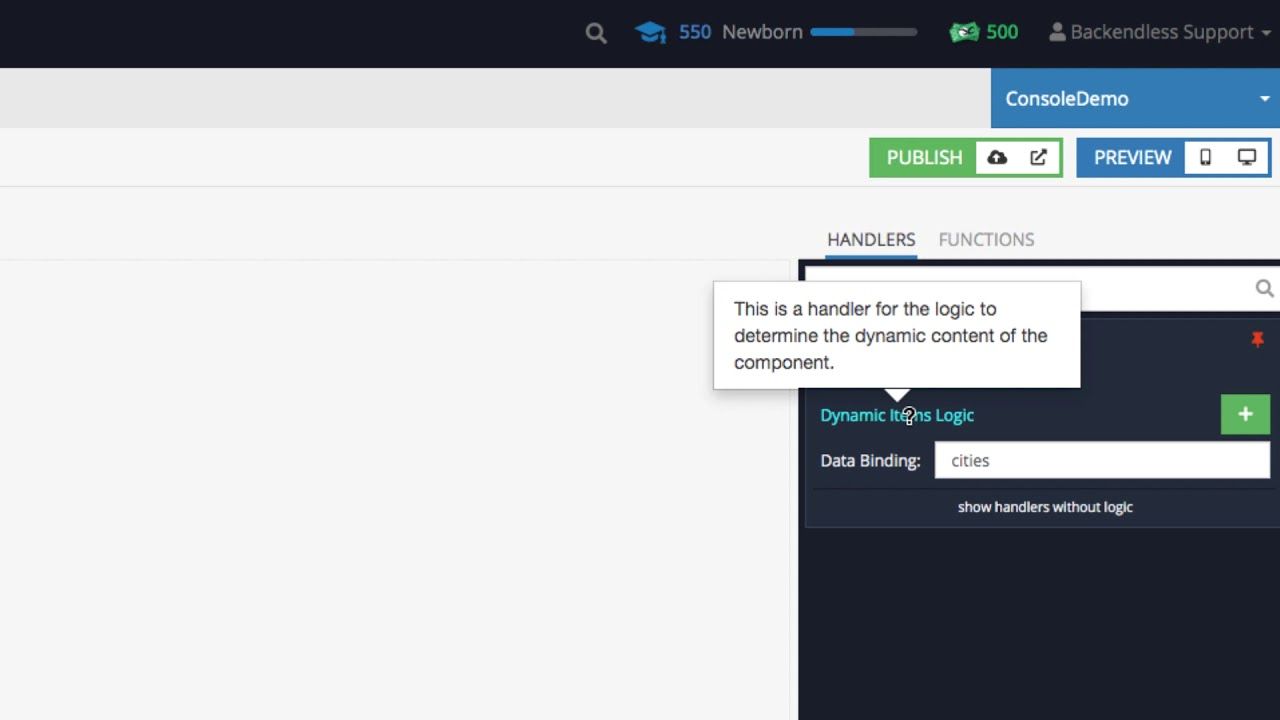Add logic with the green plus button

tap(1245, 415)
